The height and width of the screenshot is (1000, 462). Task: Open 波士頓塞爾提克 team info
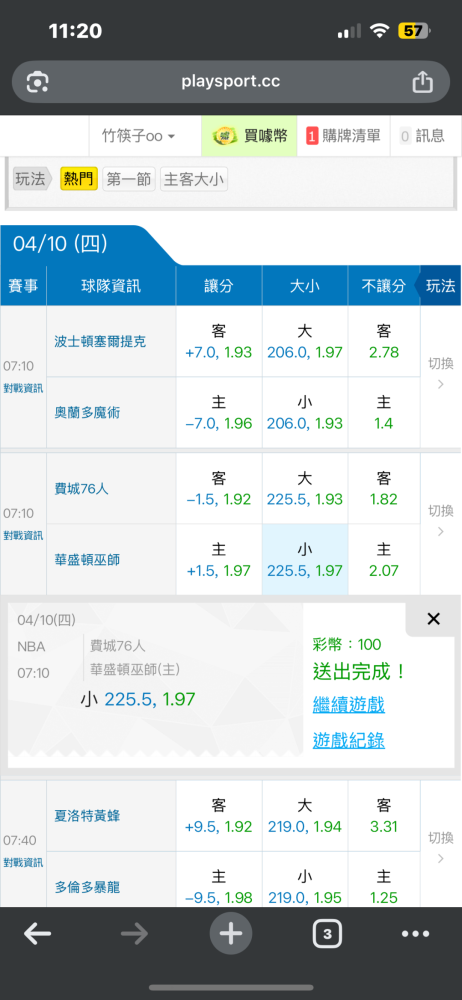(x=100, y=341)
